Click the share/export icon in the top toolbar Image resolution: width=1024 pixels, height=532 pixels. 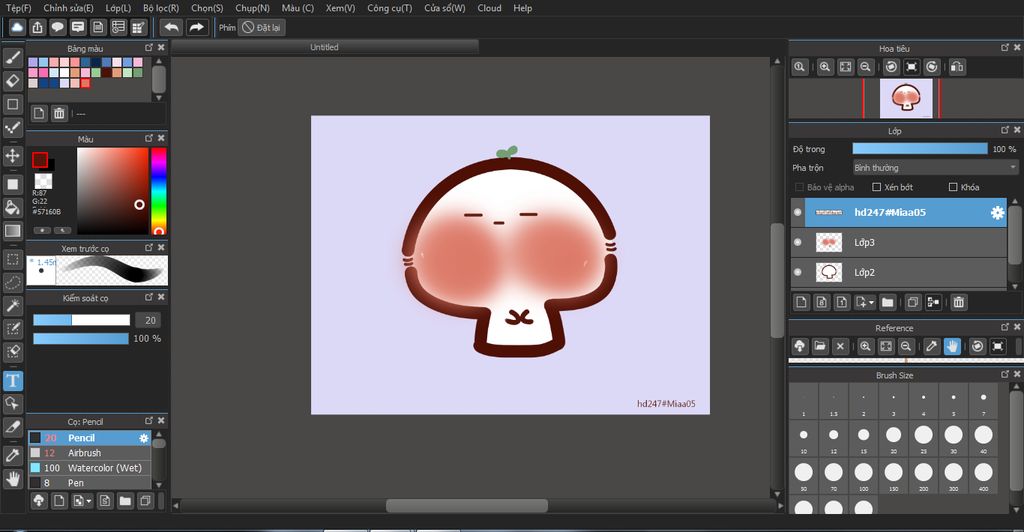point(38,27)
